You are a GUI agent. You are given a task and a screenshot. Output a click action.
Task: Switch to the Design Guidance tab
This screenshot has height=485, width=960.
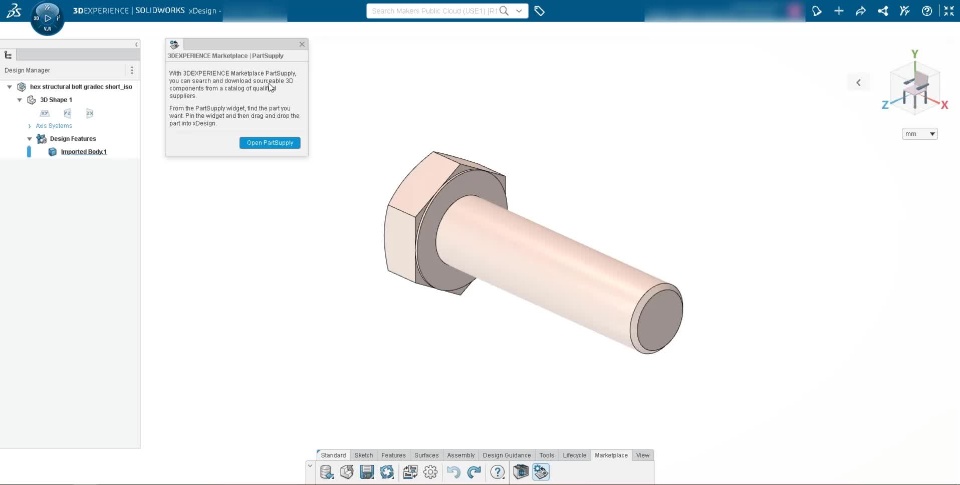pos(507,455)
